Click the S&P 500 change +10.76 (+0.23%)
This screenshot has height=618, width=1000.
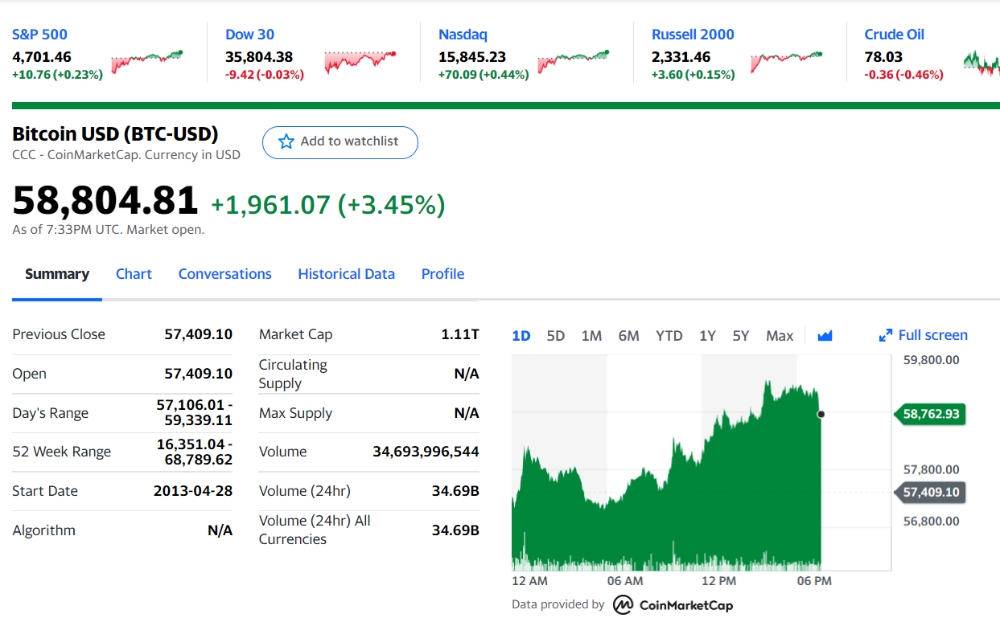pos(57,75)
